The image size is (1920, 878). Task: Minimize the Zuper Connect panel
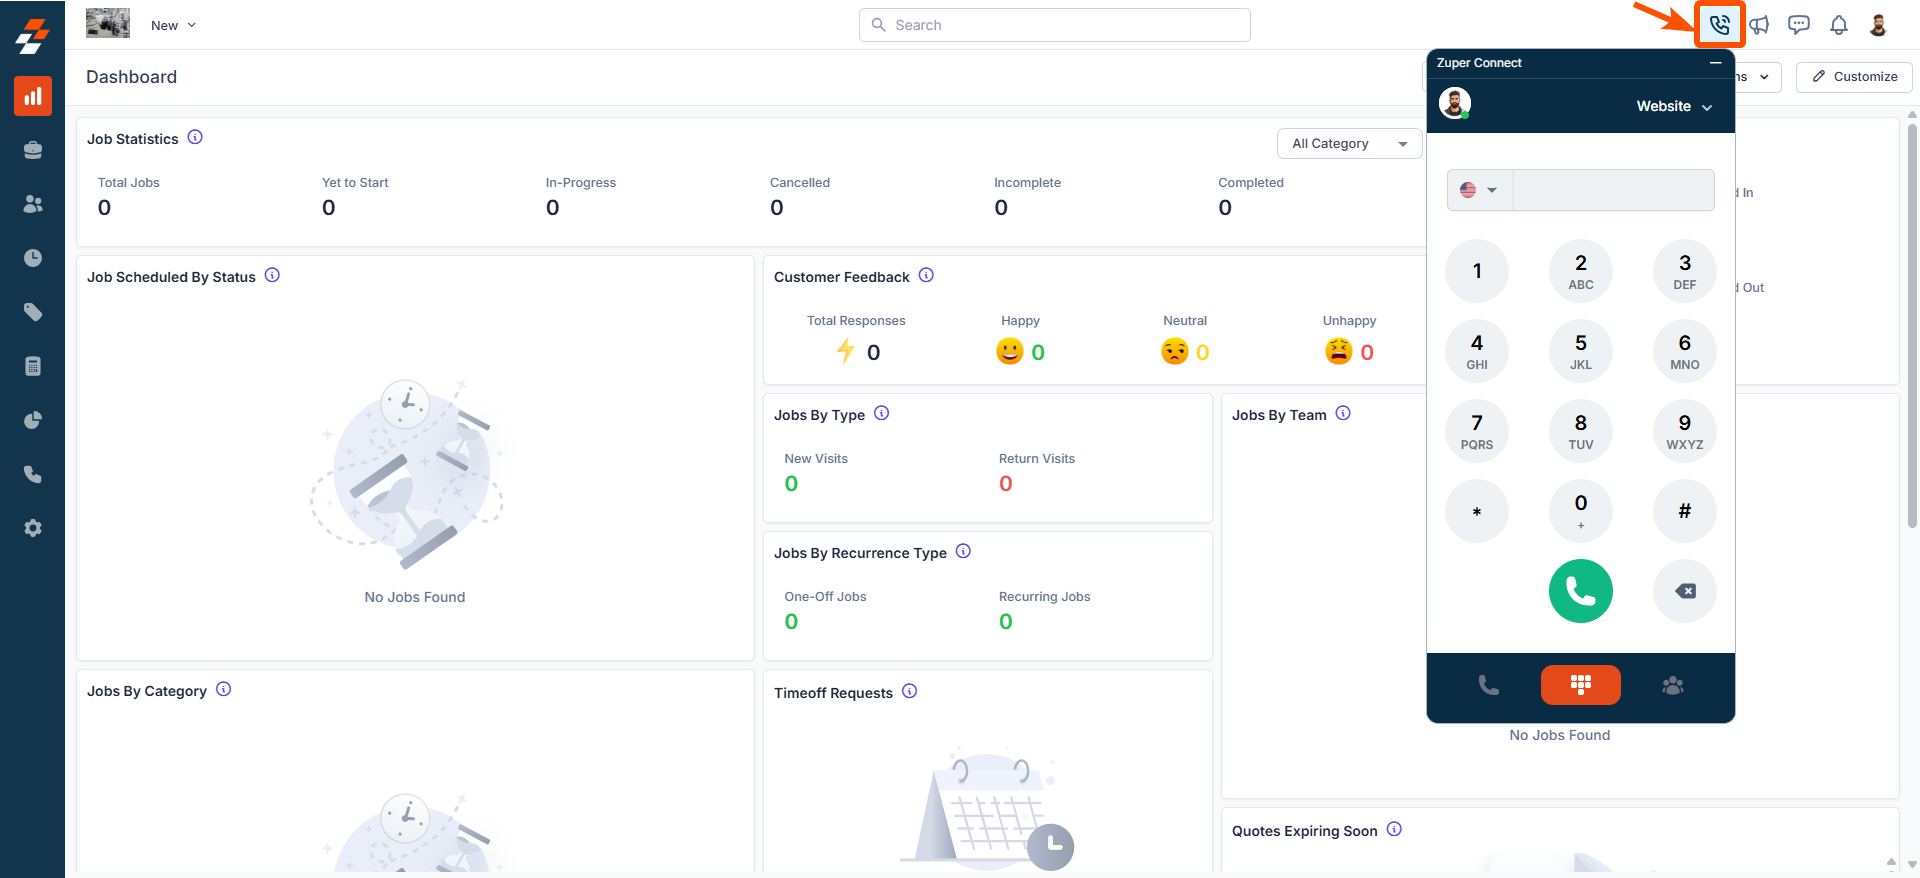[1715, 62]
